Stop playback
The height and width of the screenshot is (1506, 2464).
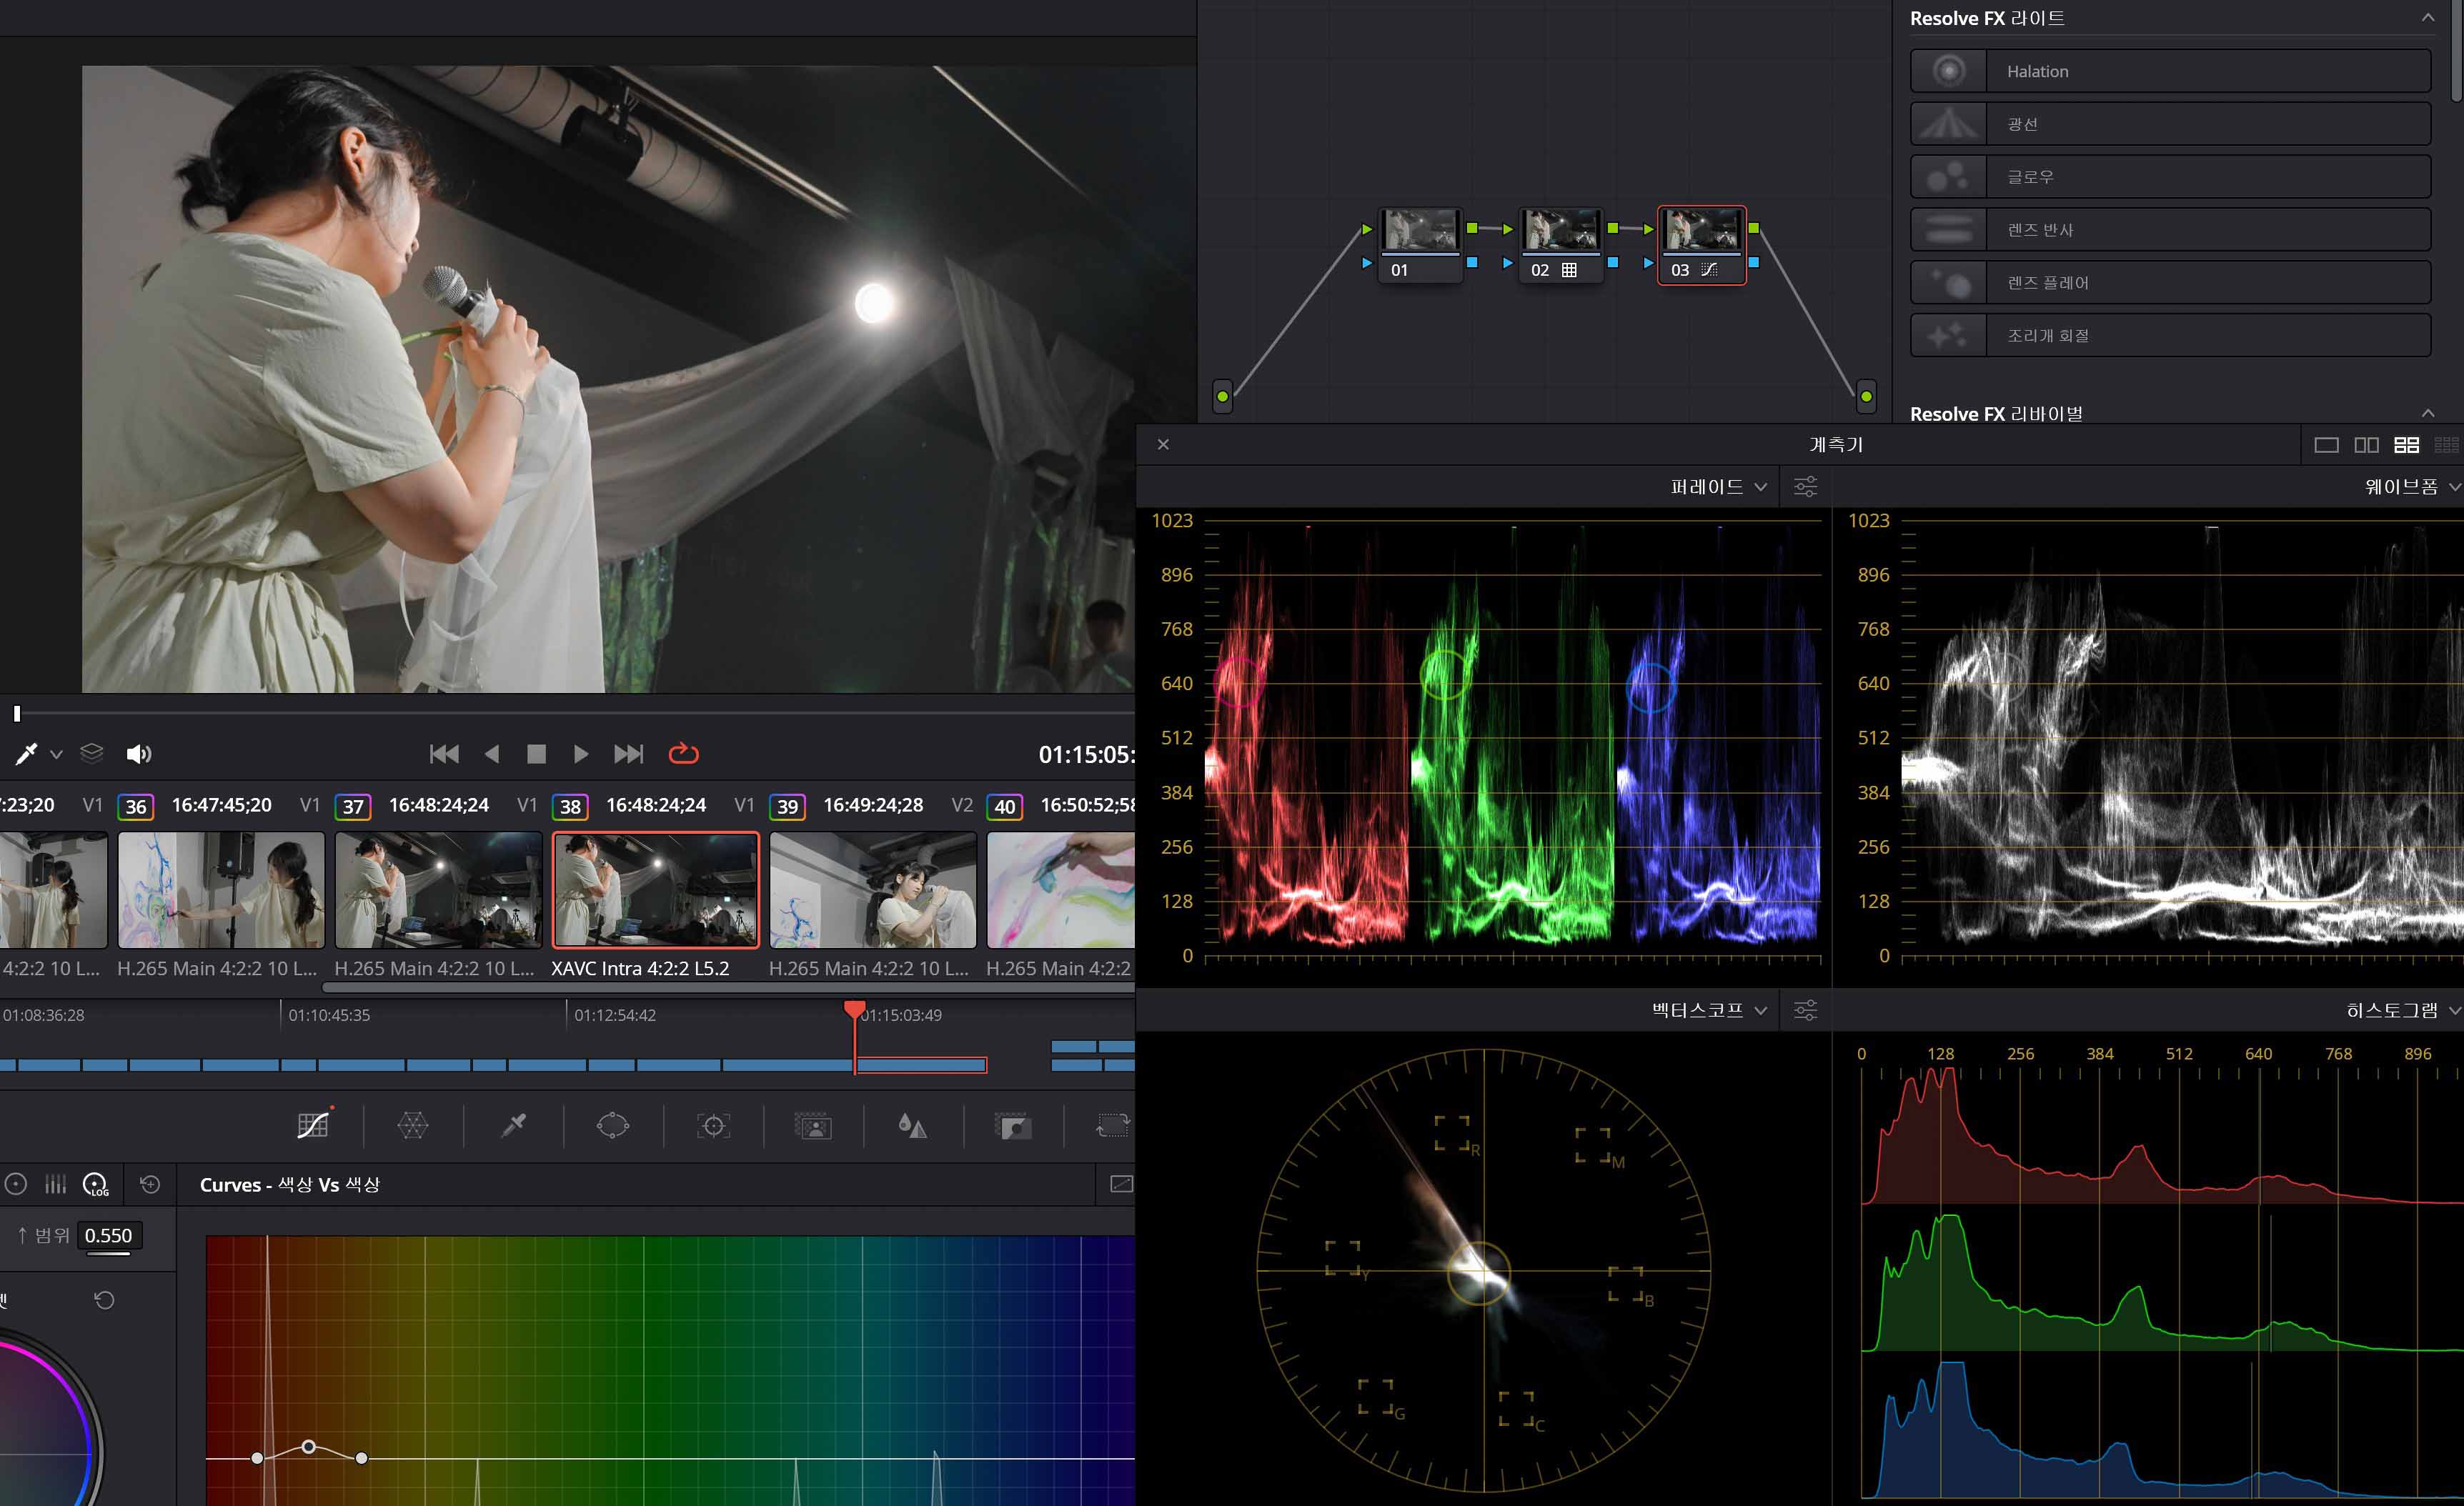pyautogui.click(x=536, y=754)
